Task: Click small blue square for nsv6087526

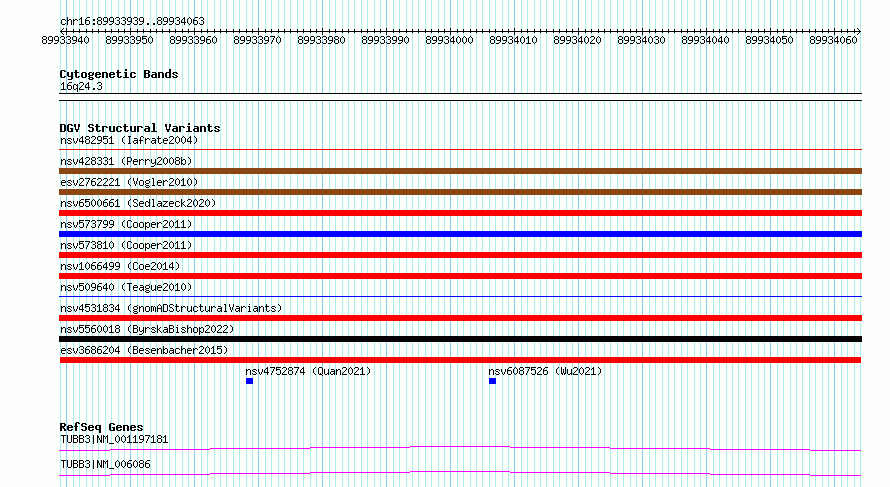Action: 492,381
